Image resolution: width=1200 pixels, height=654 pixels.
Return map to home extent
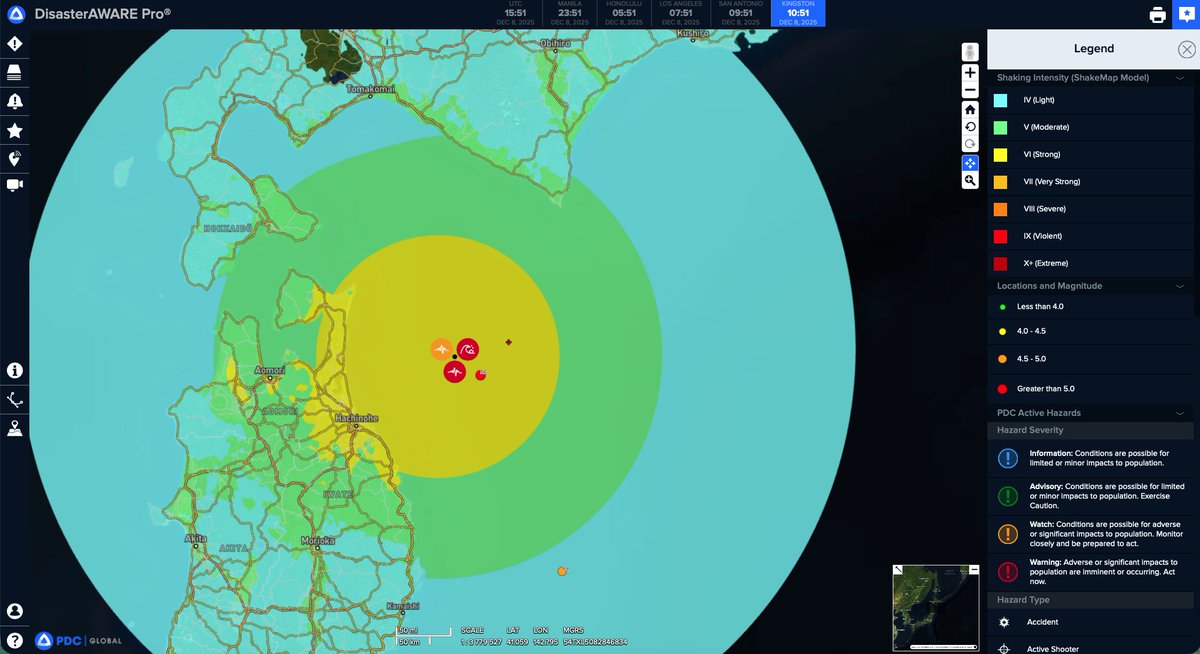click(x=970, y=109)
